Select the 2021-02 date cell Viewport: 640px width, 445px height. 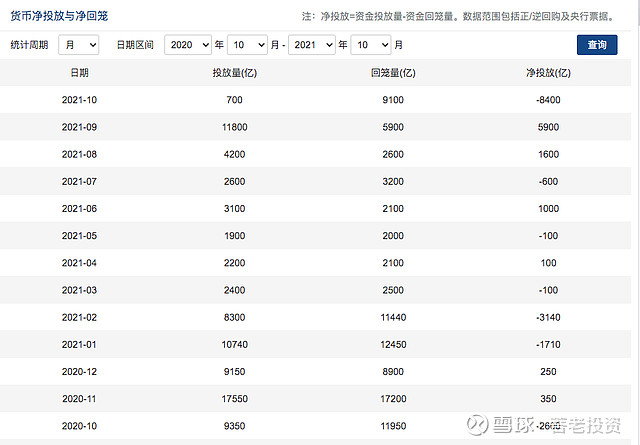pyautogui.click(x=79, y=317)
